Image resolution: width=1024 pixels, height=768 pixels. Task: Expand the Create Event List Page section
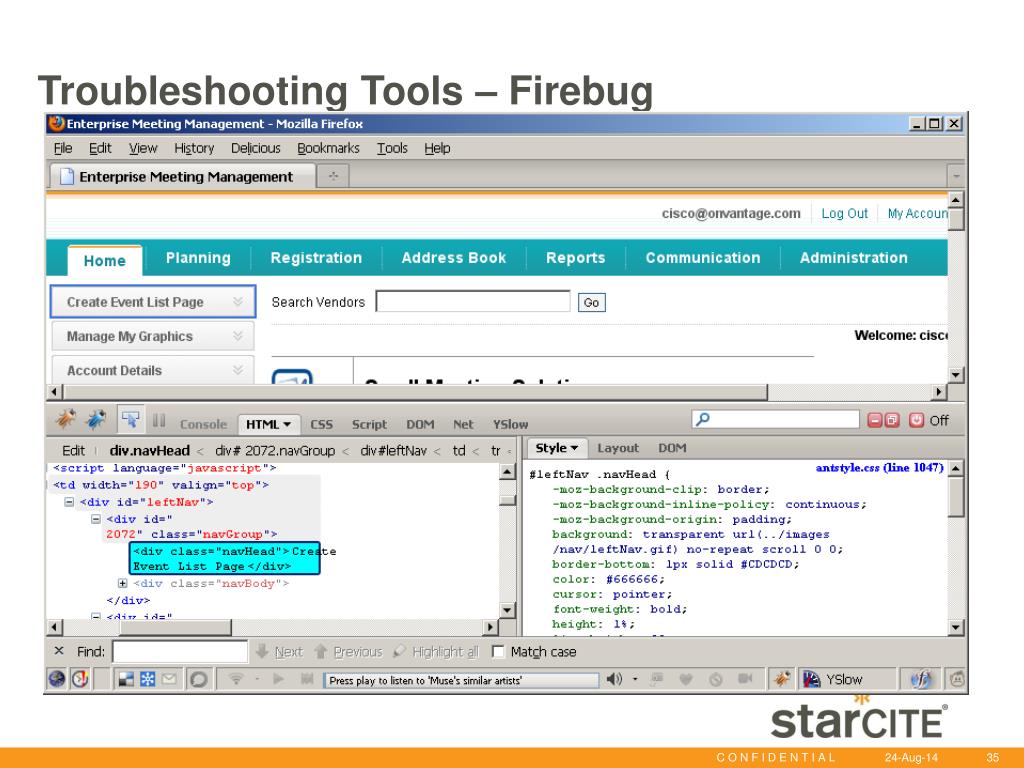238,302
